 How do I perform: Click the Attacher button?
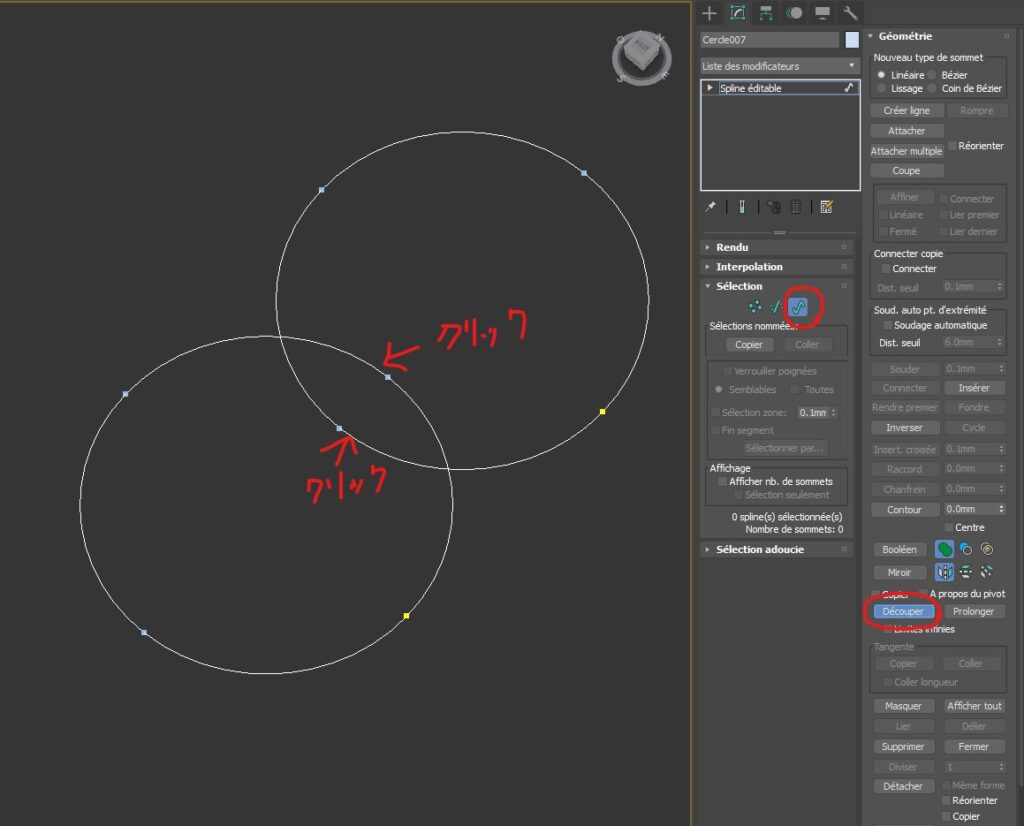906,131
